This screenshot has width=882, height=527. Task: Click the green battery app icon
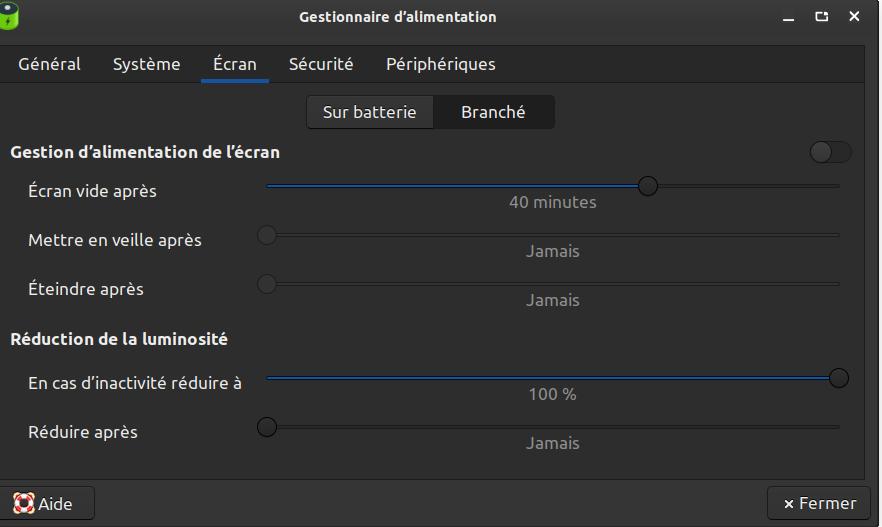[x=8, y=15]
